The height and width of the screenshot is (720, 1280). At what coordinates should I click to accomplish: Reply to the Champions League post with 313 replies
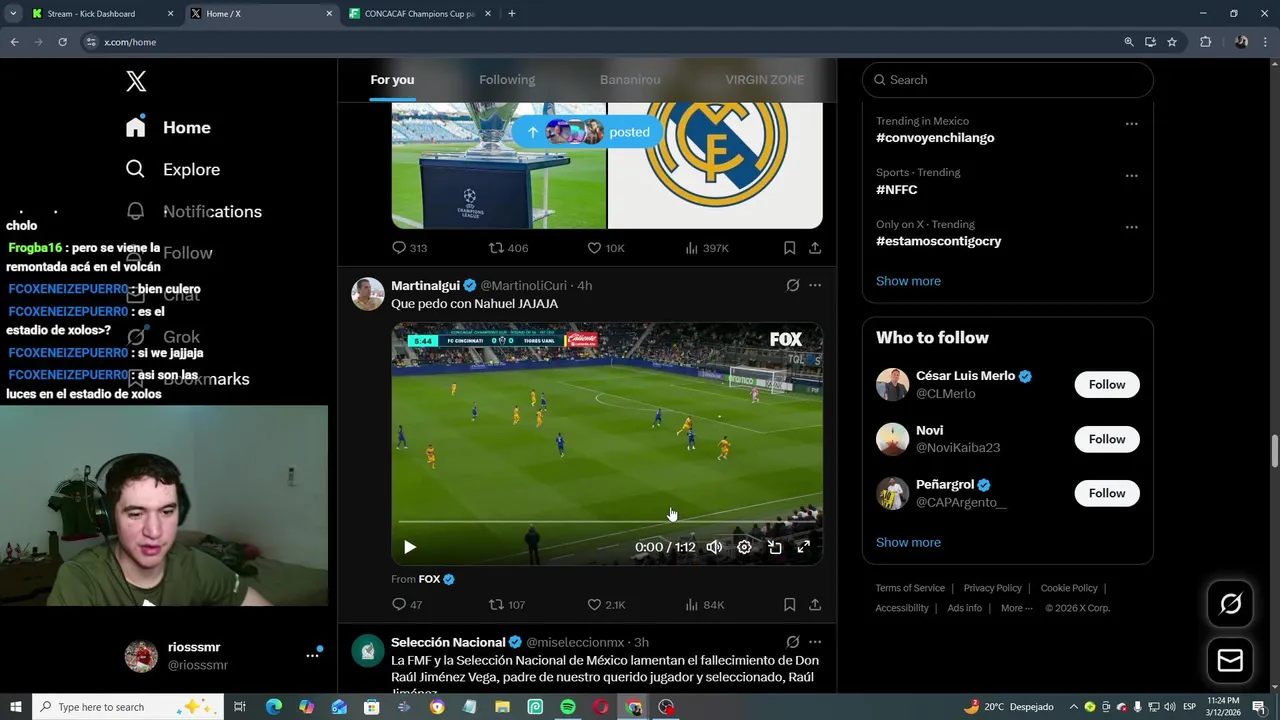409,248
